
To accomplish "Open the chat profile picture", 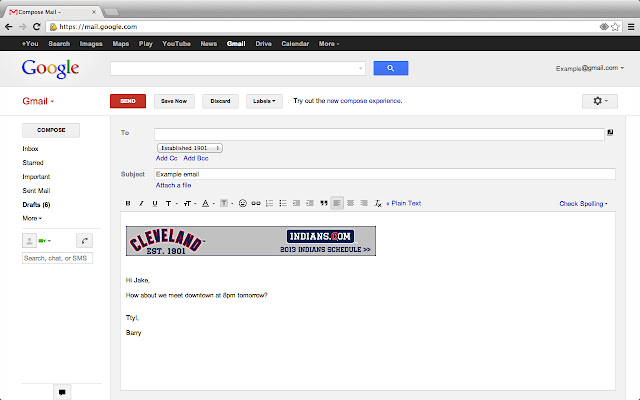I will tap(29, 241).
